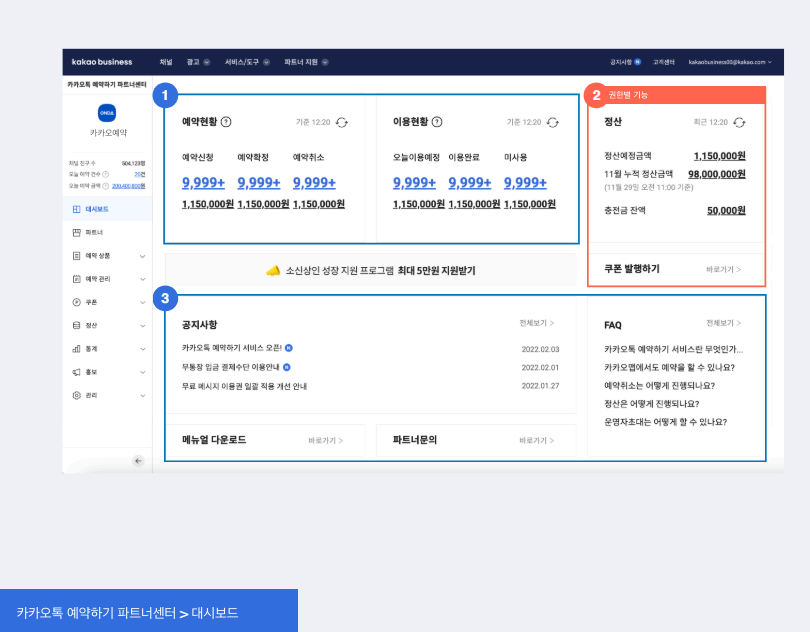Screen dimensions: 810x632
Task: Click the help icon beside 예약현황
Action: (226, 122)
